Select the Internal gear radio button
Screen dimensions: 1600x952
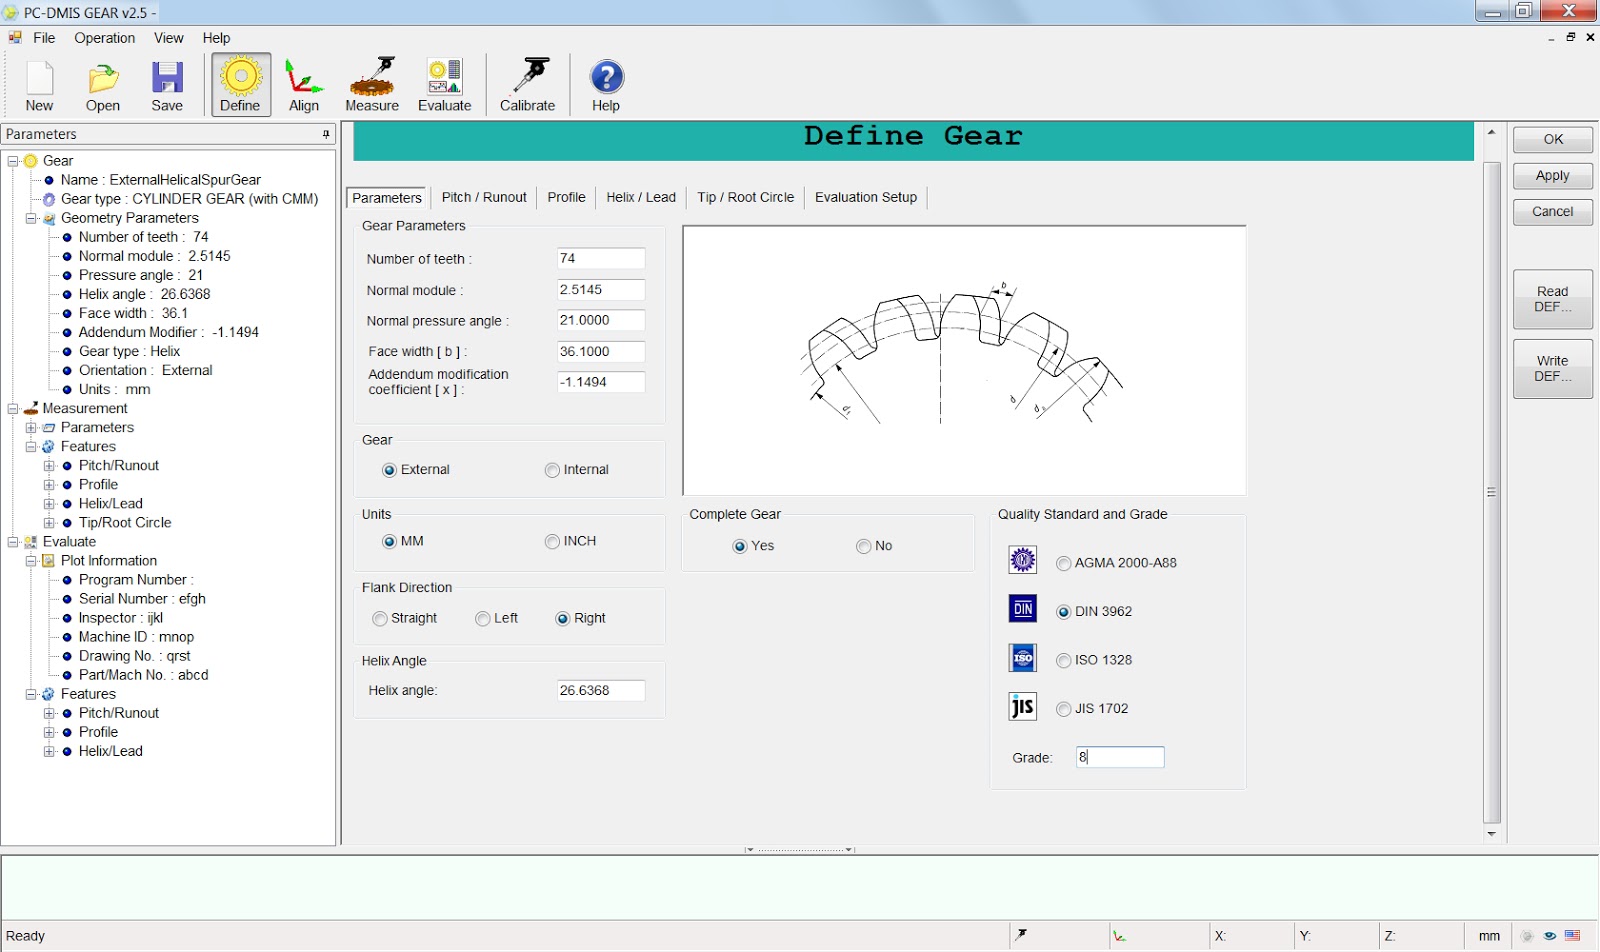click(x=552, y=470)
